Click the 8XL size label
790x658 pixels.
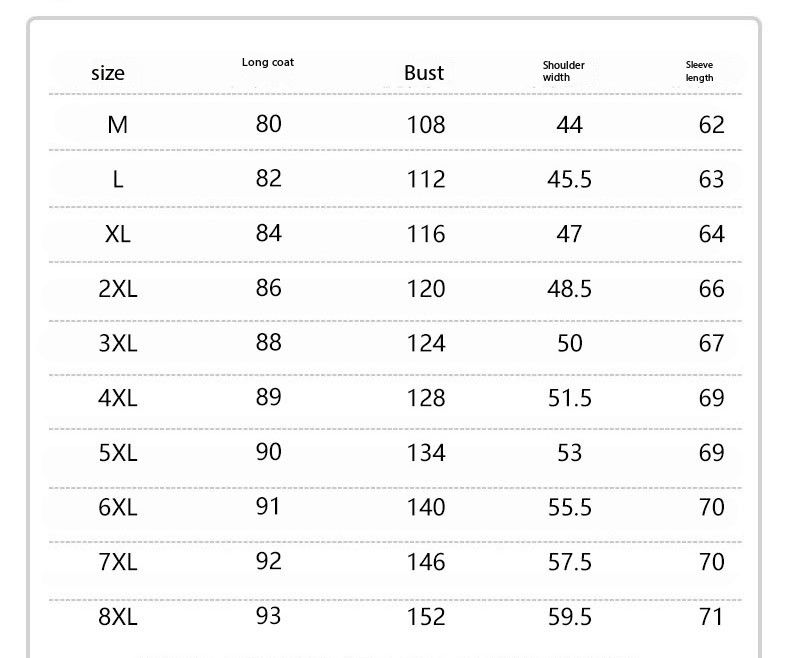click(118, 616)
